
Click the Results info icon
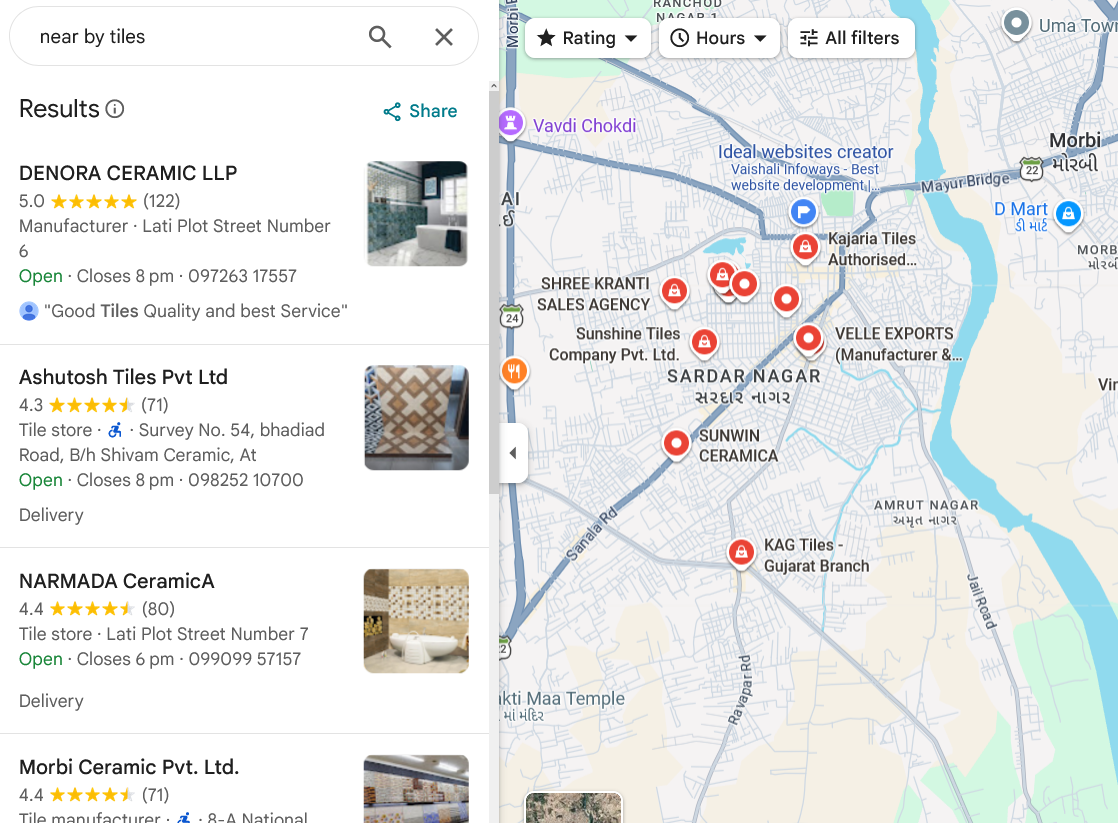(x=115, y=109)
